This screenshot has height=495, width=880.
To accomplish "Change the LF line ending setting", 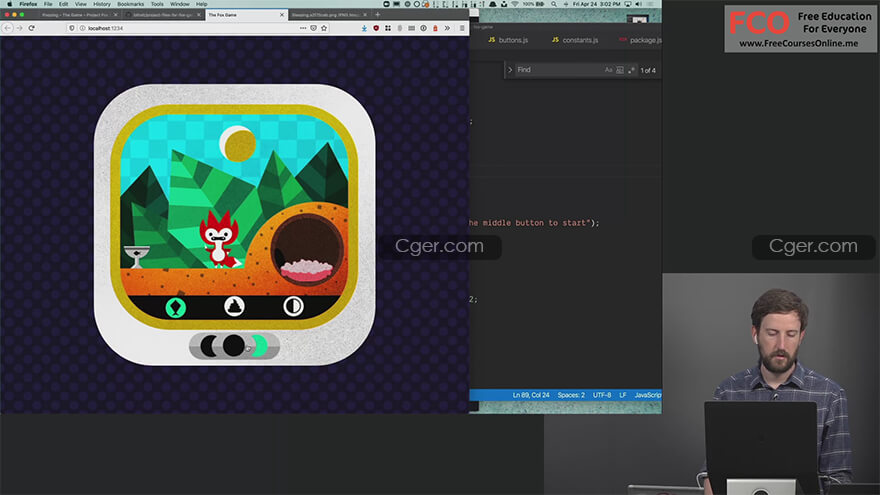I will pyautogui.click(x=622, y=395).
